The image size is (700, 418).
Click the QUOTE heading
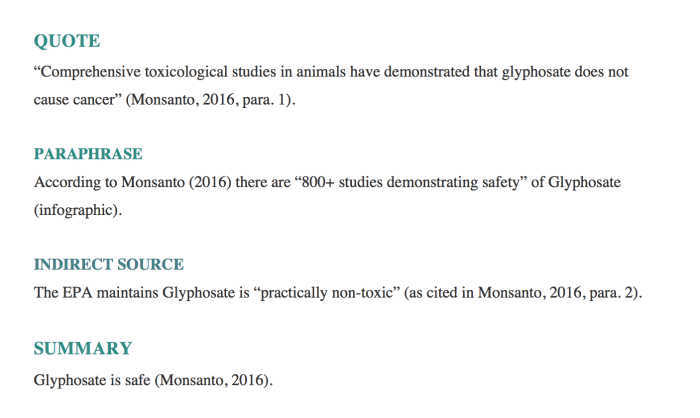click(67, 42)
